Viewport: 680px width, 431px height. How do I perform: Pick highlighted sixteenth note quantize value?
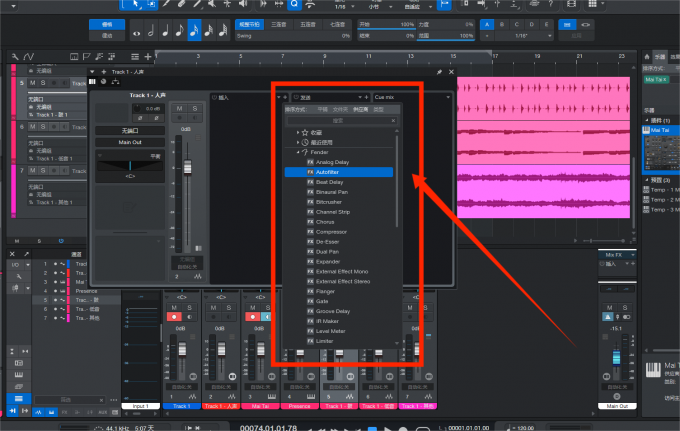194,30
